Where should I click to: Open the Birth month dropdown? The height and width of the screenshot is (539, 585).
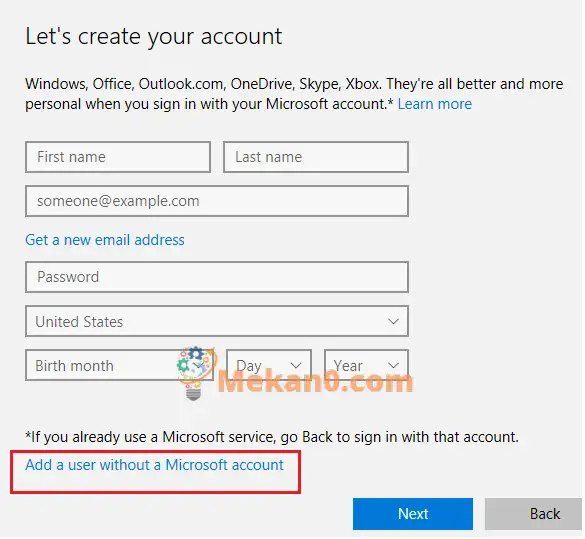tap(119, 365)
